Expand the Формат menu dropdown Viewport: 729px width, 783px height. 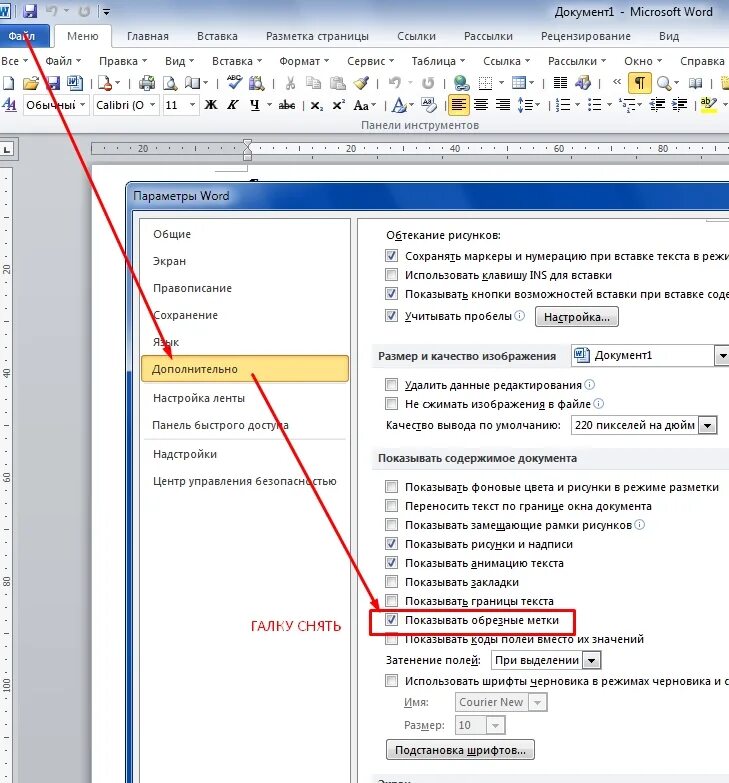tap(304, 61)
